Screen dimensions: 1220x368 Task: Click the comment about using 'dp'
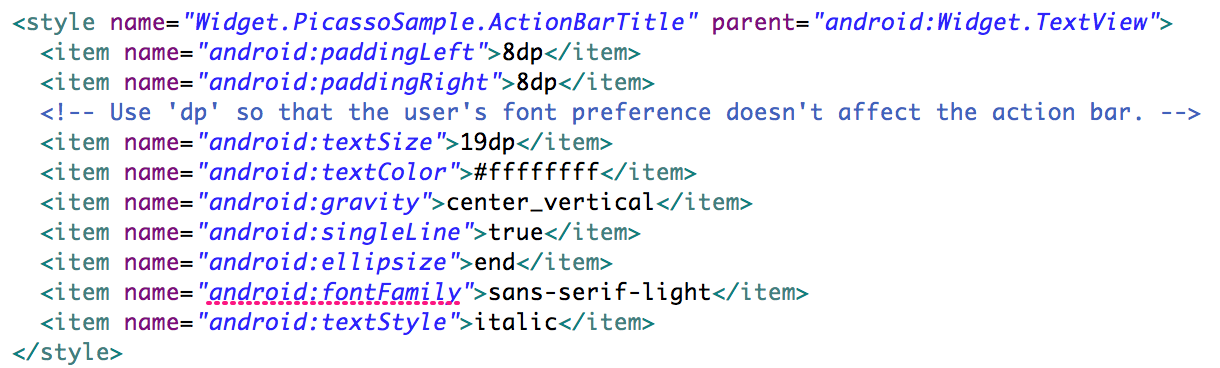pos(620,111)
